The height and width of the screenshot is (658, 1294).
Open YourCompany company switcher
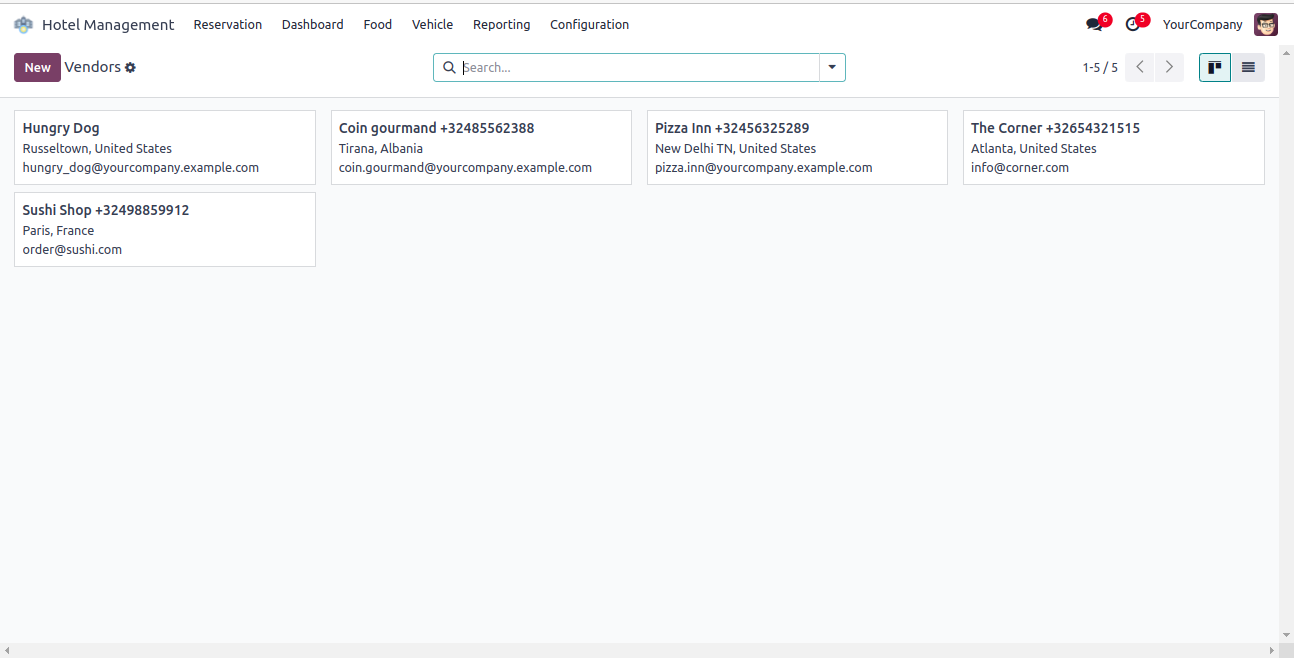(x=1203, y=24)
